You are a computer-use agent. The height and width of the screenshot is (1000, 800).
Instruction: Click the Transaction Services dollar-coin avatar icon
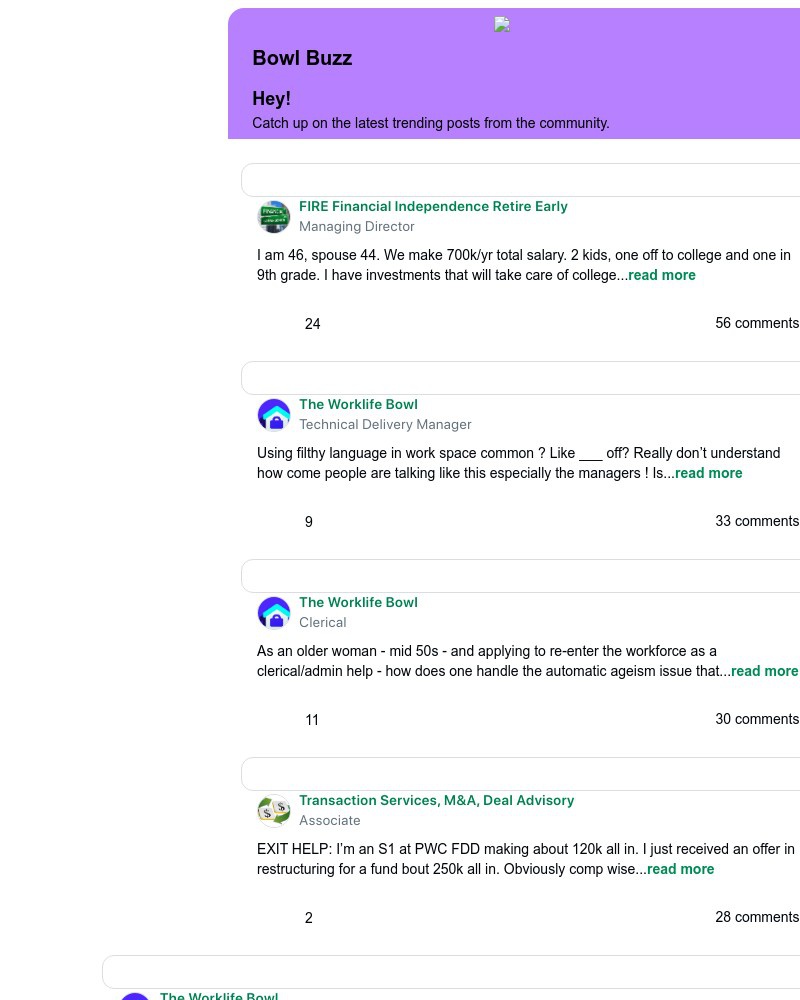[x=274, y=811]
